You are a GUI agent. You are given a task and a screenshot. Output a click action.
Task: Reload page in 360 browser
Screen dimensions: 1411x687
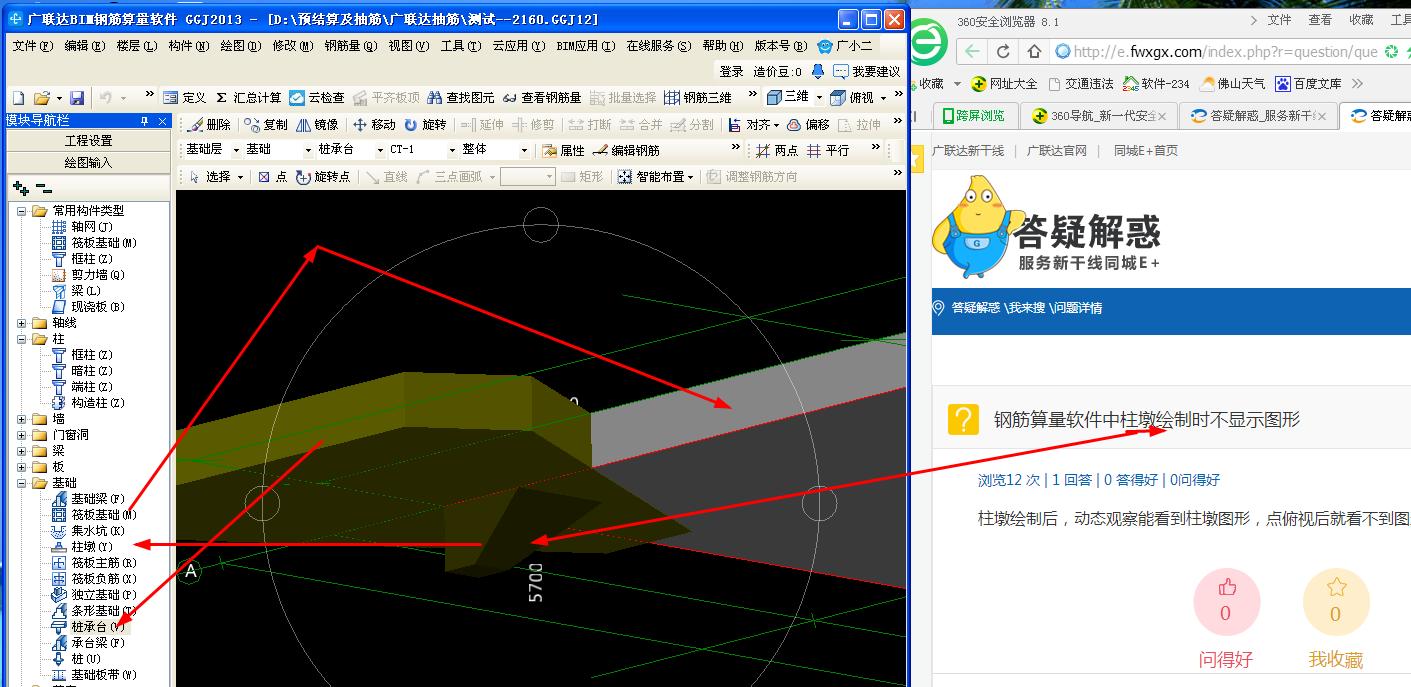1003,52
